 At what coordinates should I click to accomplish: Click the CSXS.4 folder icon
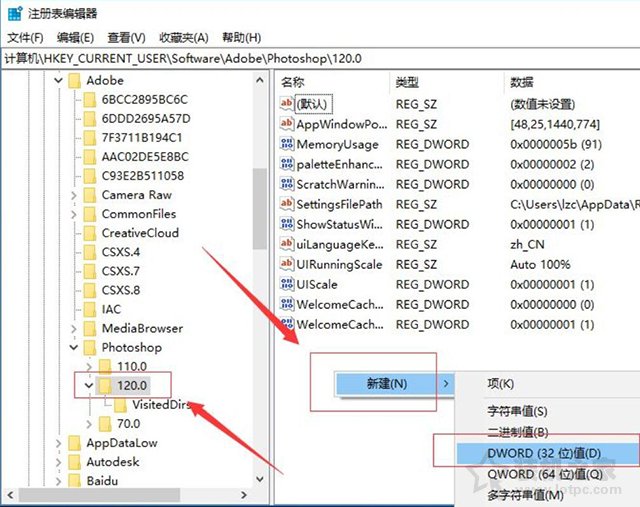point(89,252)
